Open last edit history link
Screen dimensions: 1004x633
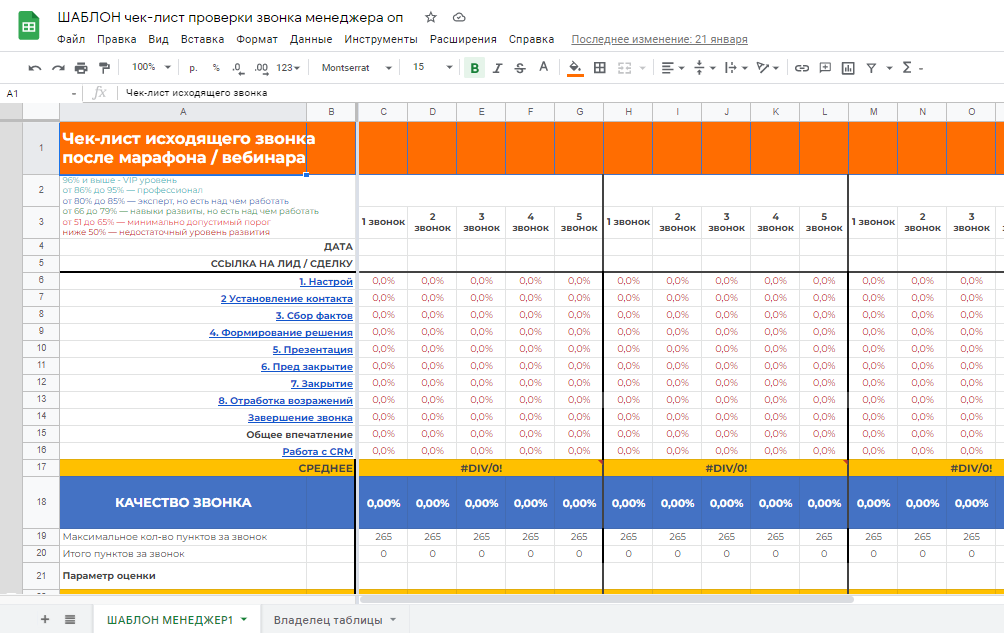click(660, 39)
